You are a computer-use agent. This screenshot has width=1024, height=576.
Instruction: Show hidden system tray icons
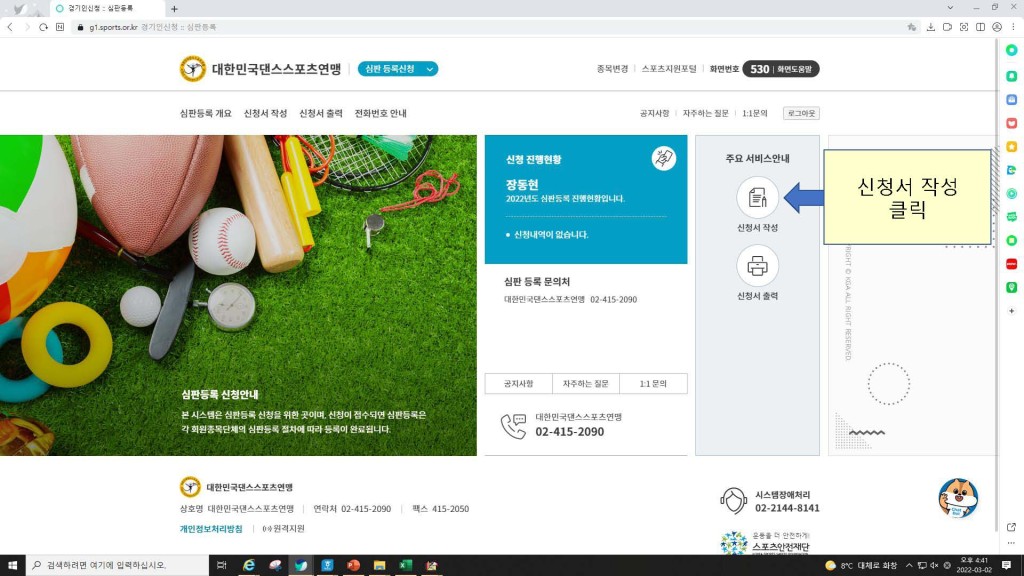(x=908, y=565)
